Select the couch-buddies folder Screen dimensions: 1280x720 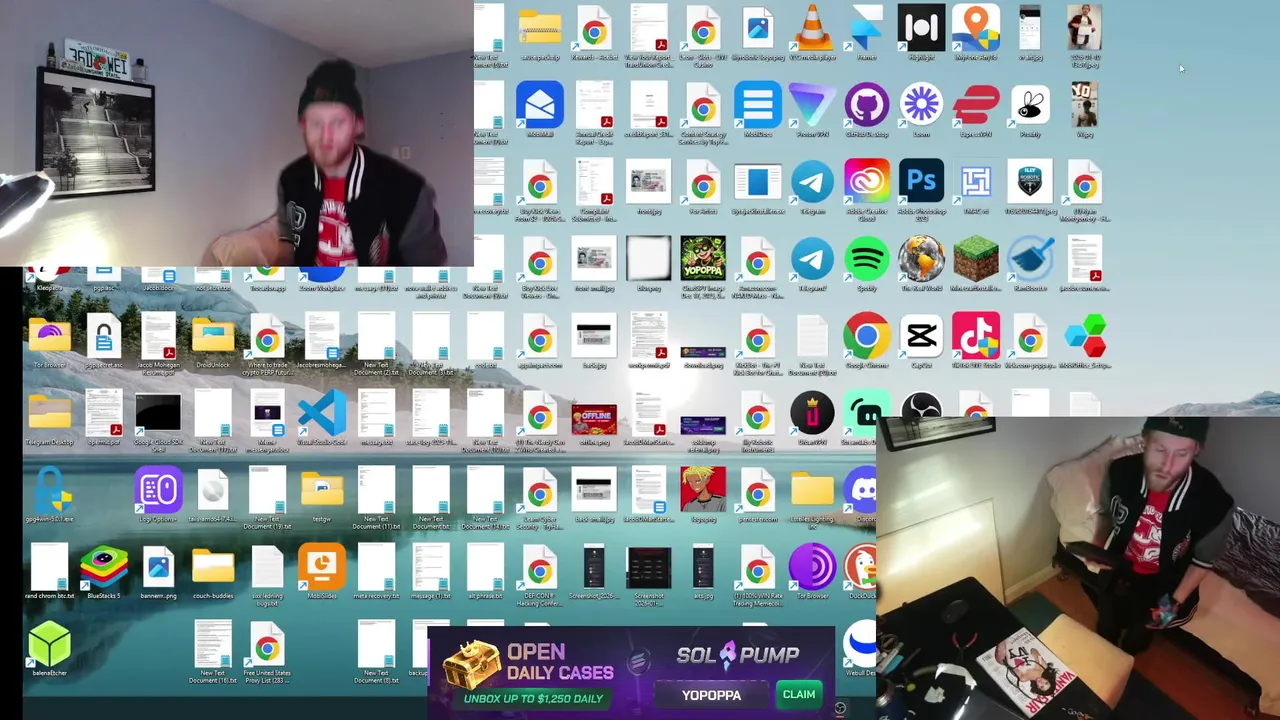tap(212, 568)
